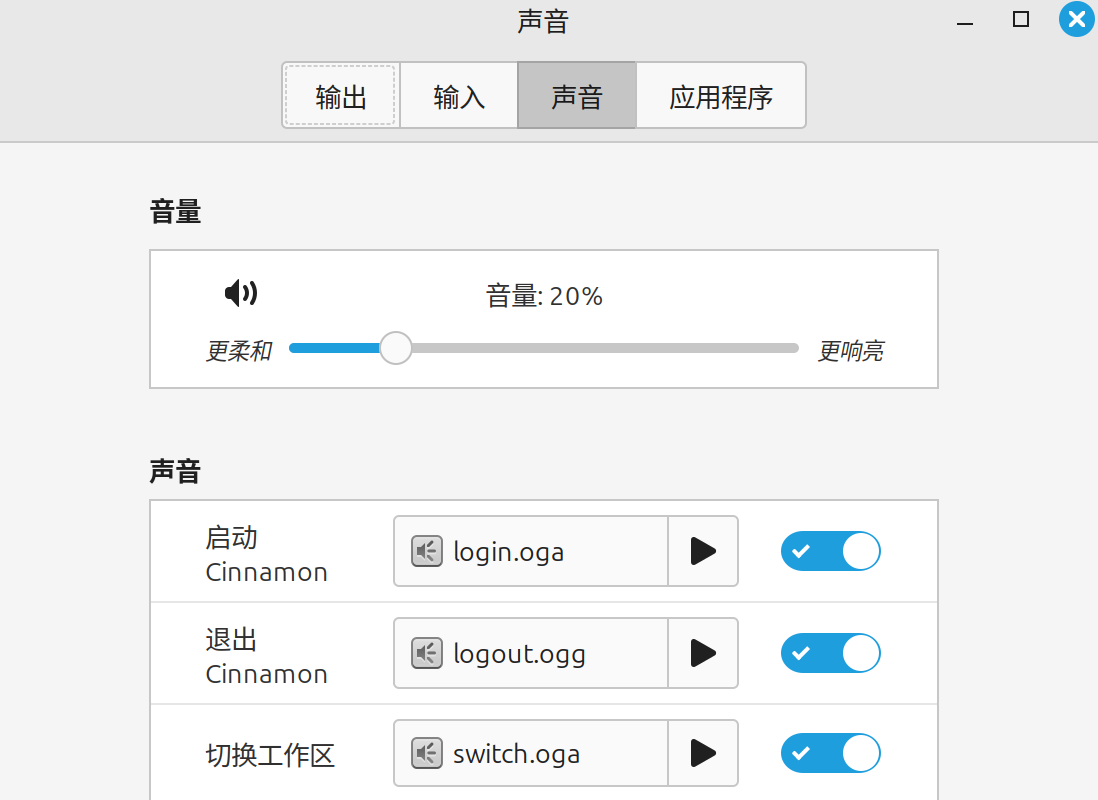Toggle off the 切换工作区 sound

pyautogui.click(x=831, y=753)
